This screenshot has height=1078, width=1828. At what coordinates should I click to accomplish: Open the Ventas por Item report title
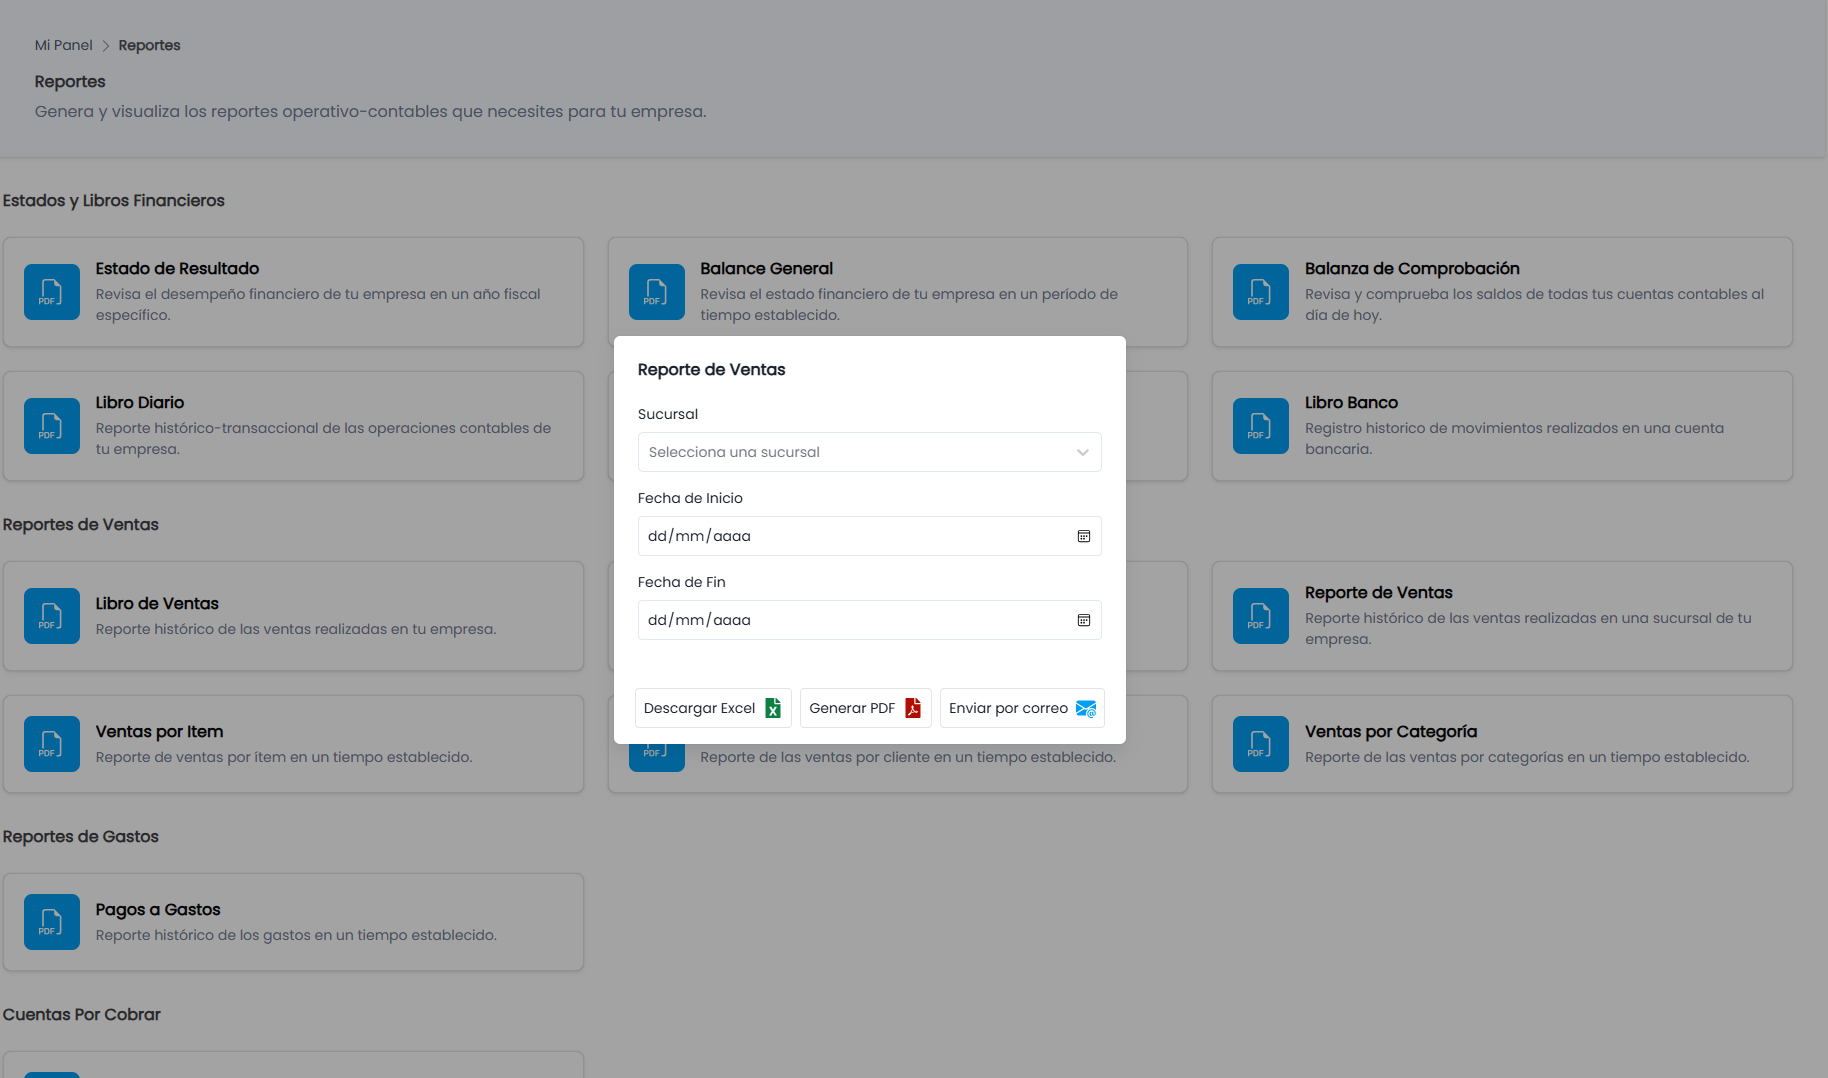[159, 731]
